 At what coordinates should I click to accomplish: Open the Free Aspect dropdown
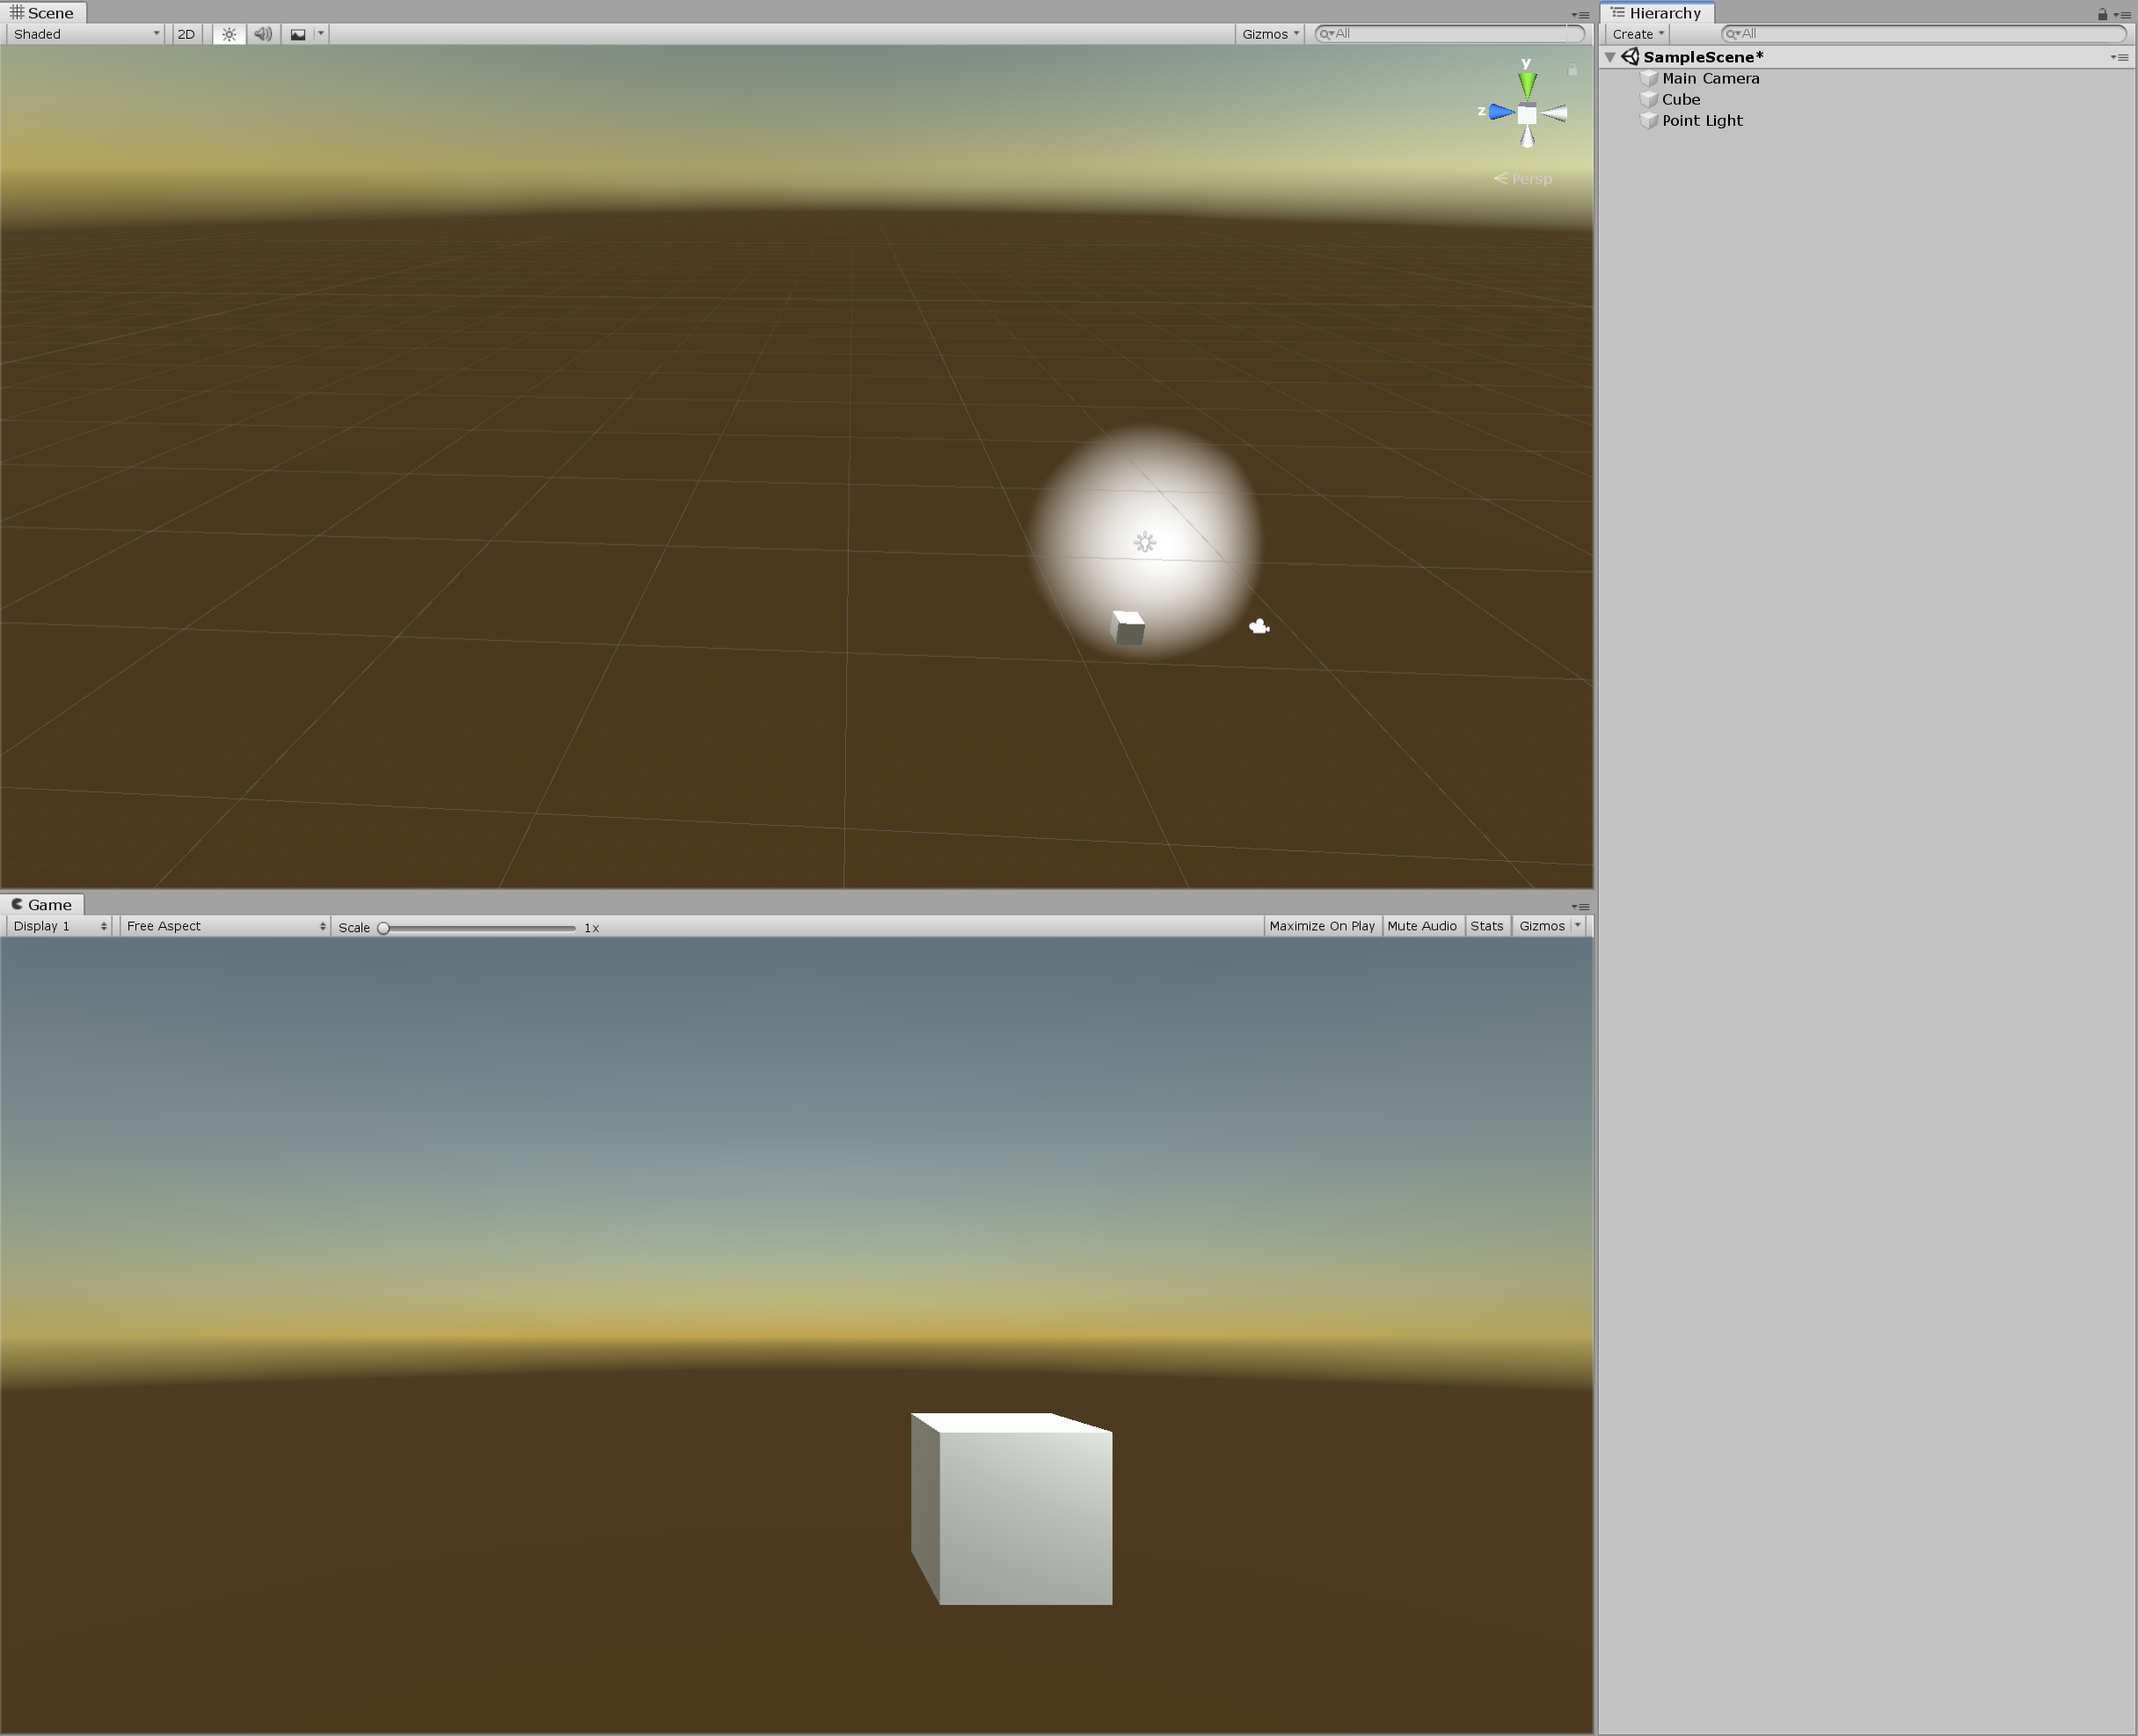[222, 925]
